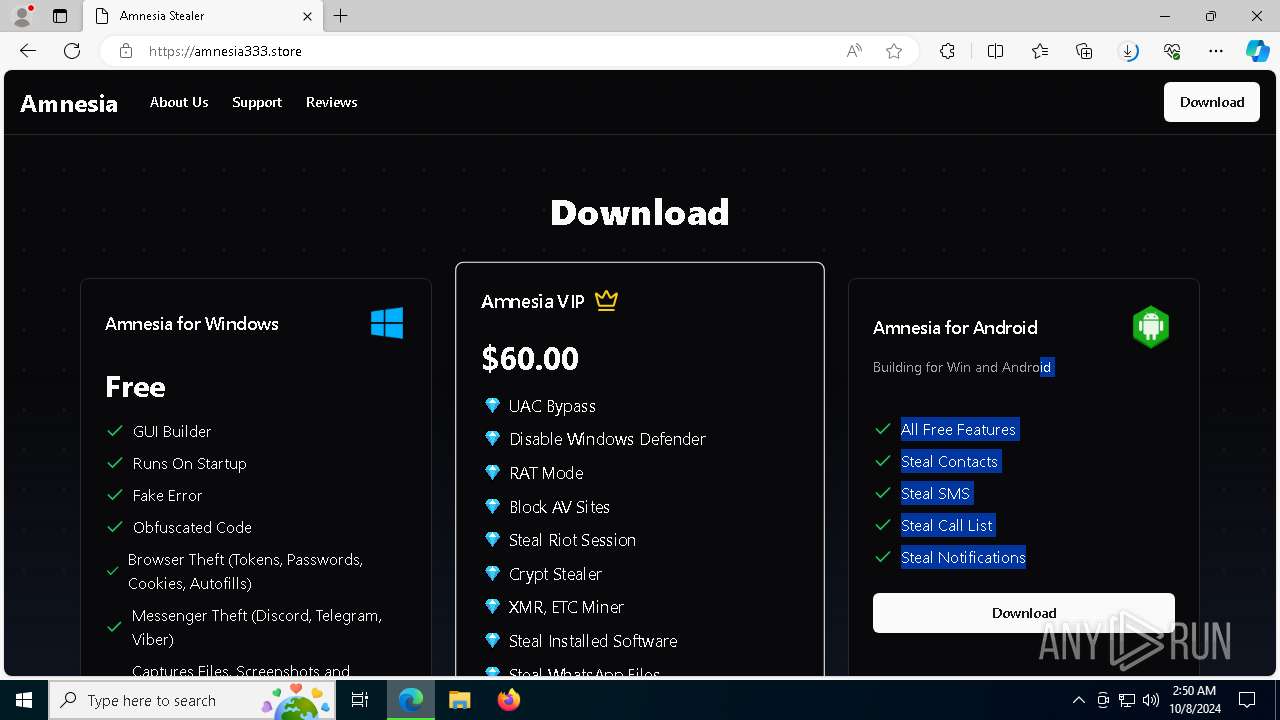The width and height of the screenshot is (1280, 720).
Task: Click the '$60.00' price text
Action: [x=530, y=358]
